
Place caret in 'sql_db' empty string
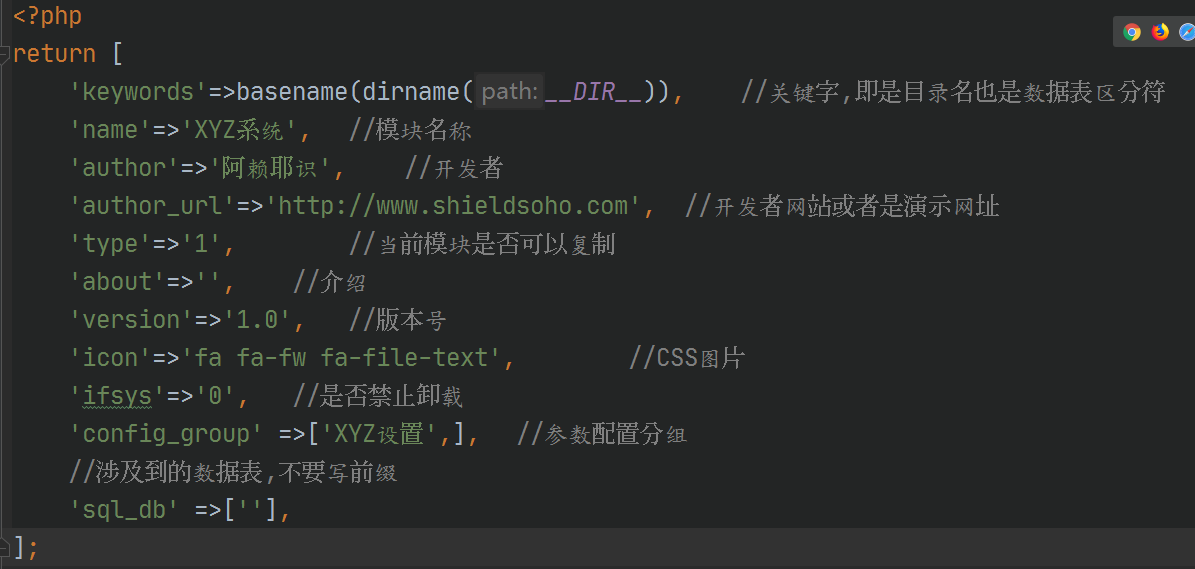(250, 510)
